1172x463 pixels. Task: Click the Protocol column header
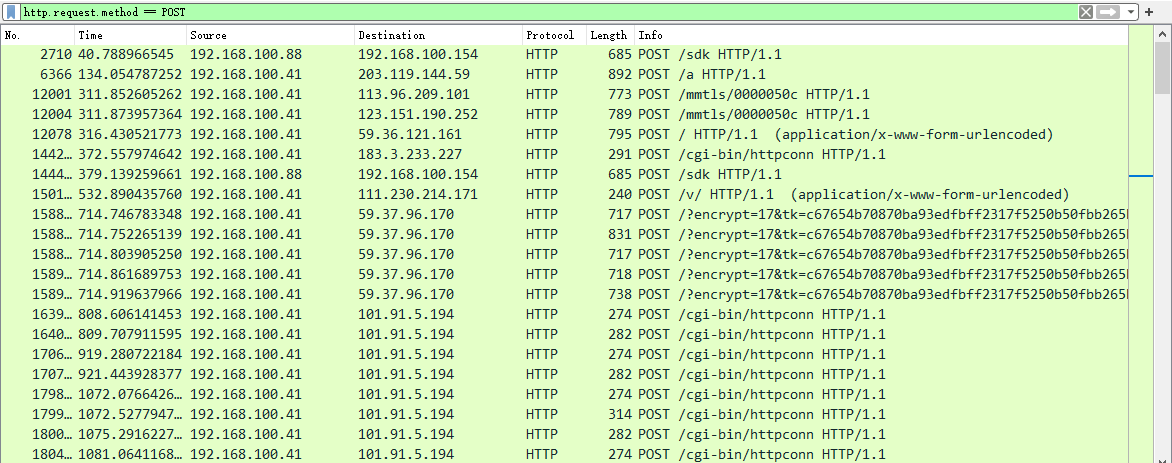tap(553, 35)
